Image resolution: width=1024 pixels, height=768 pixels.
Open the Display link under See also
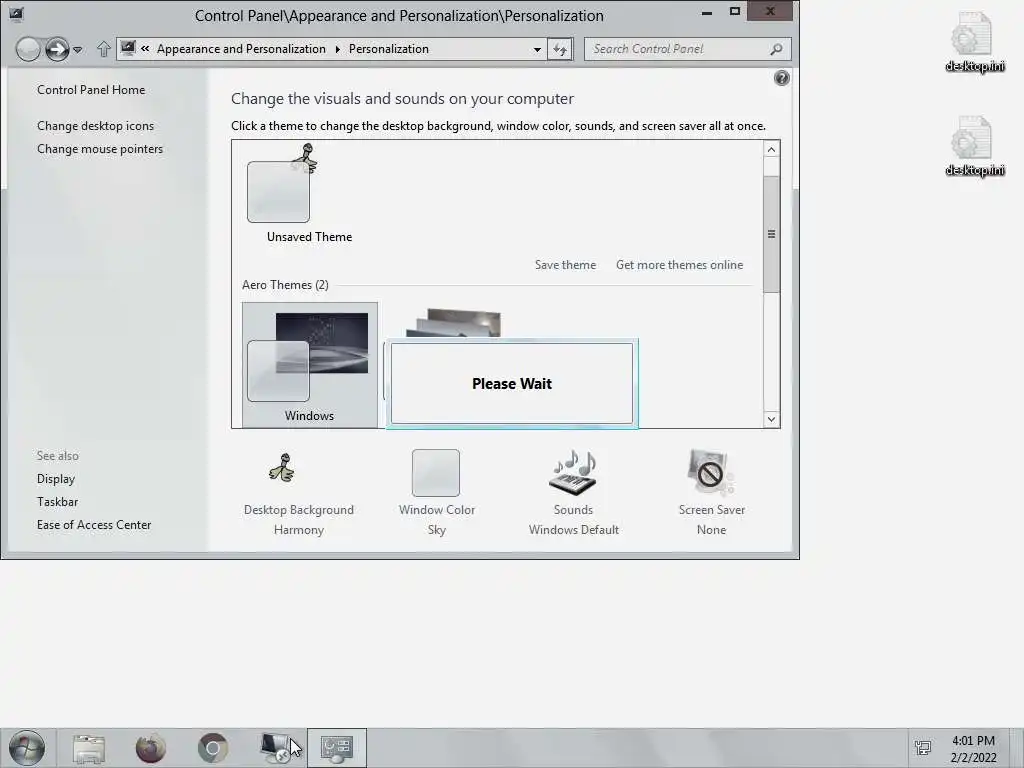click(56, 479)
